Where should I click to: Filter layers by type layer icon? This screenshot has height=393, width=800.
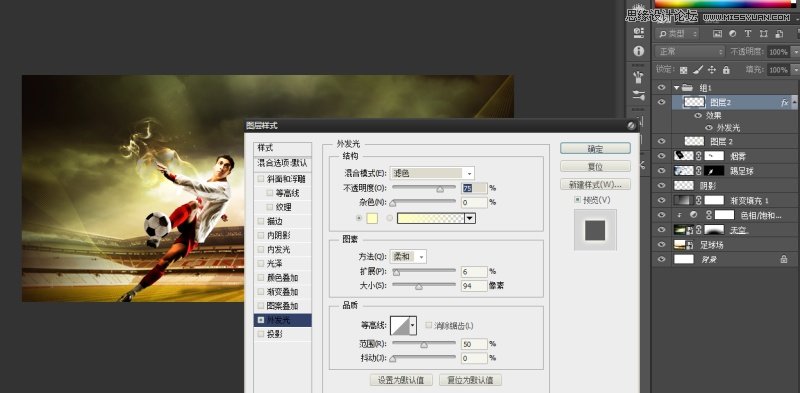coord(748,34)
